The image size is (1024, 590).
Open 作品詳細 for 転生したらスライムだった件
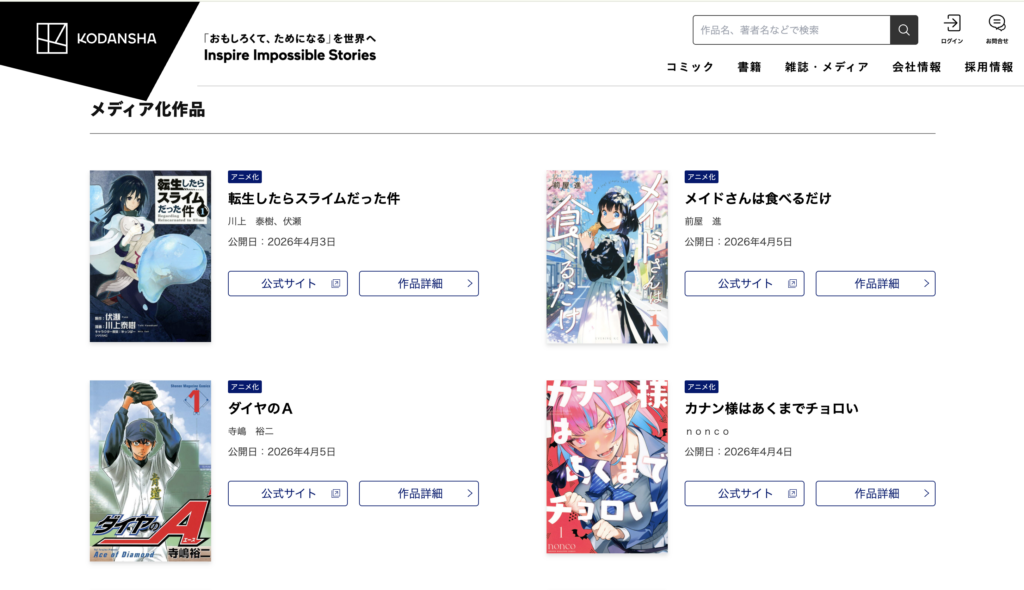[x=419, y=284]
